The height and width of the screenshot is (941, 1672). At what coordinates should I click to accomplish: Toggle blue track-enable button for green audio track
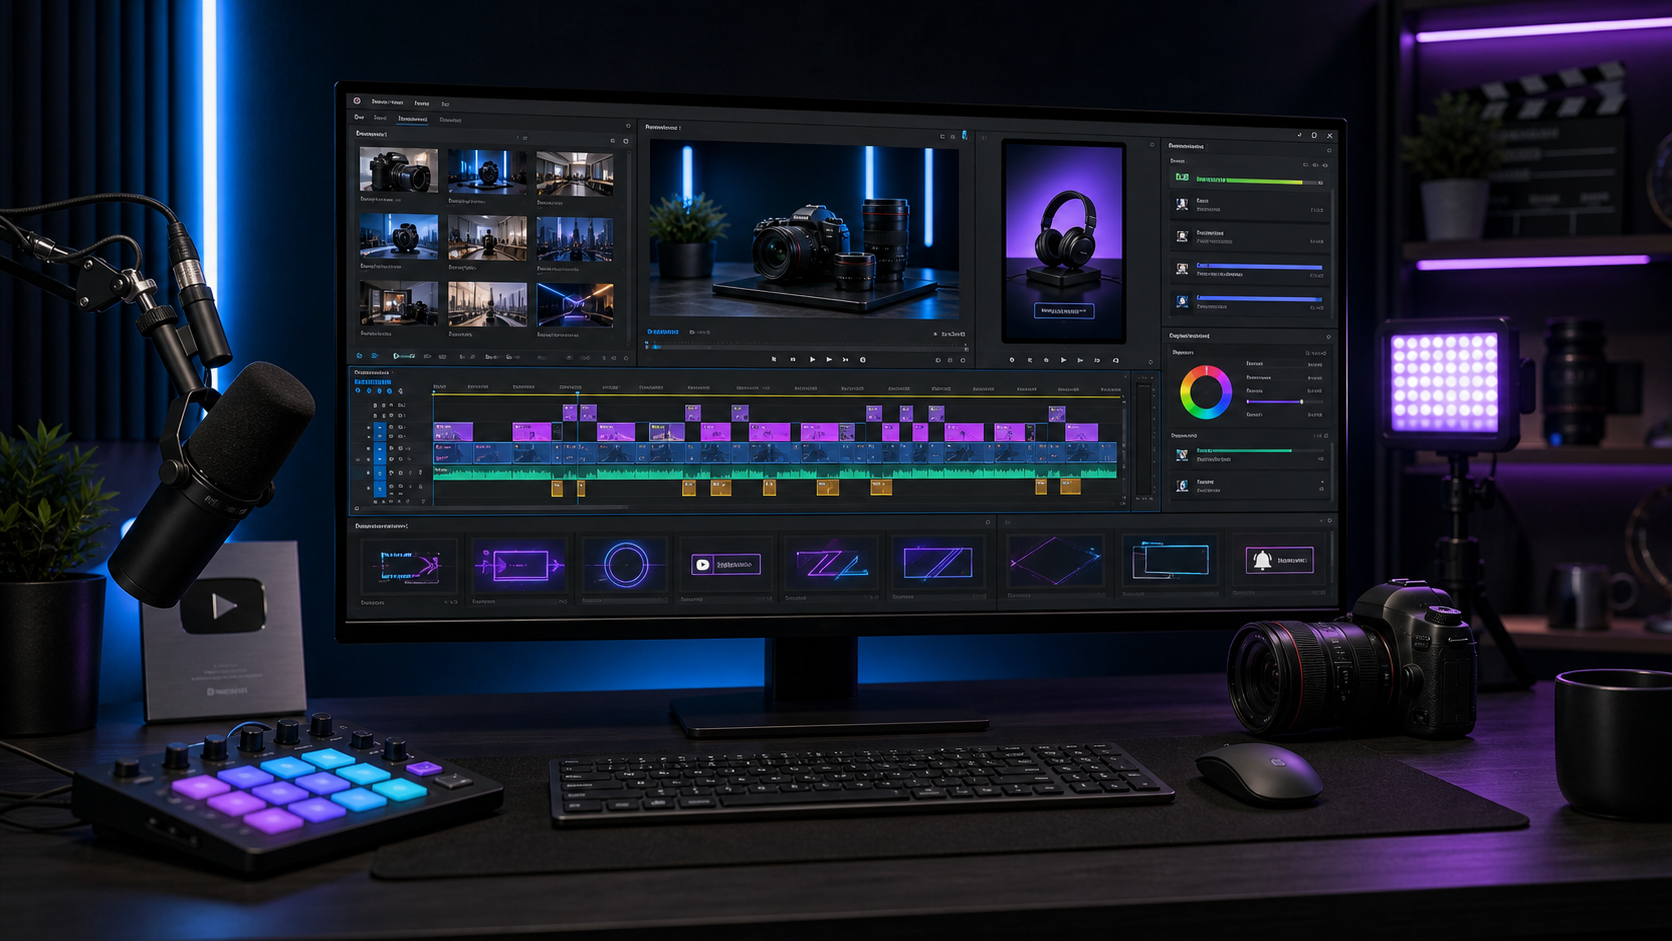[x=380, y=473]
